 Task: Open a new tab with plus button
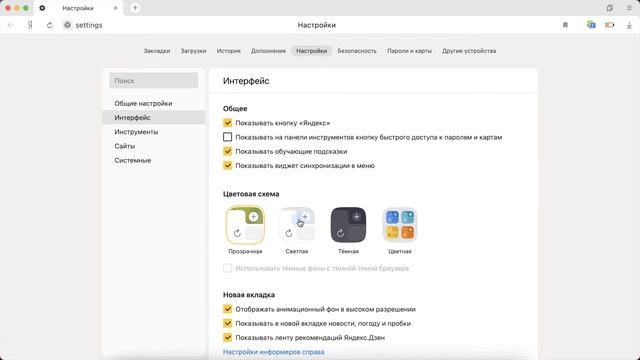click(x=135, y=8)
